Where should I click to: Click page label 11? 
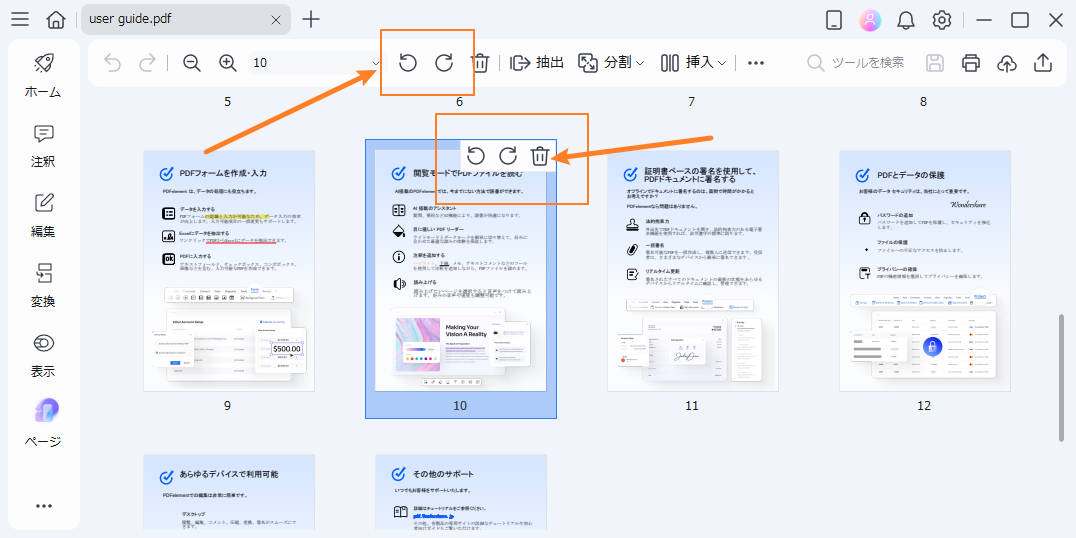point(692,406)
